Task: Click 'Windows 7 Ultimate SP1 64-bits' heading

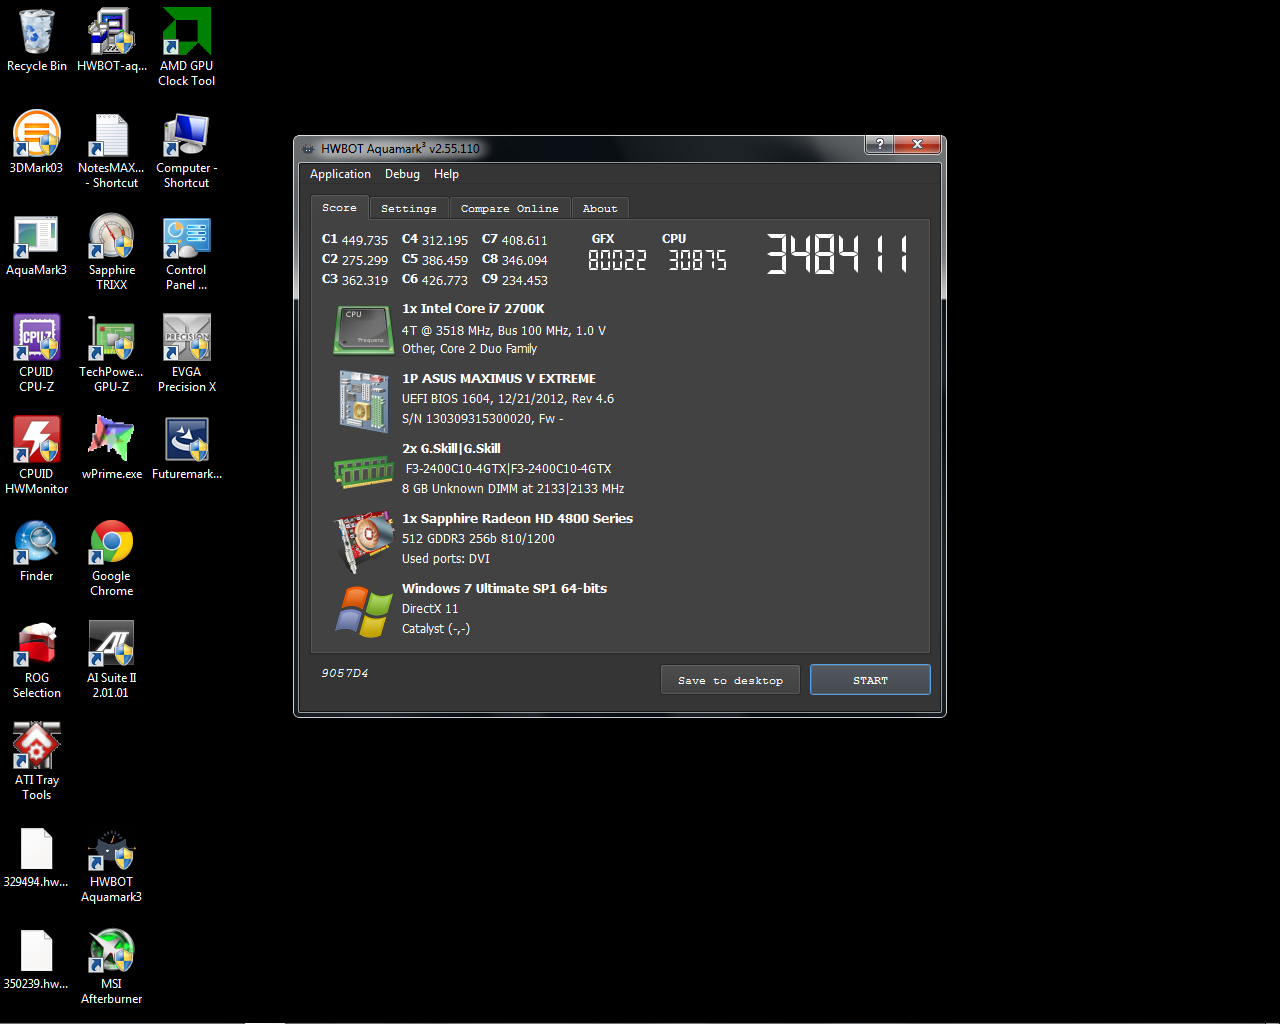Action: pyautogui.click(x=504, y=589)
